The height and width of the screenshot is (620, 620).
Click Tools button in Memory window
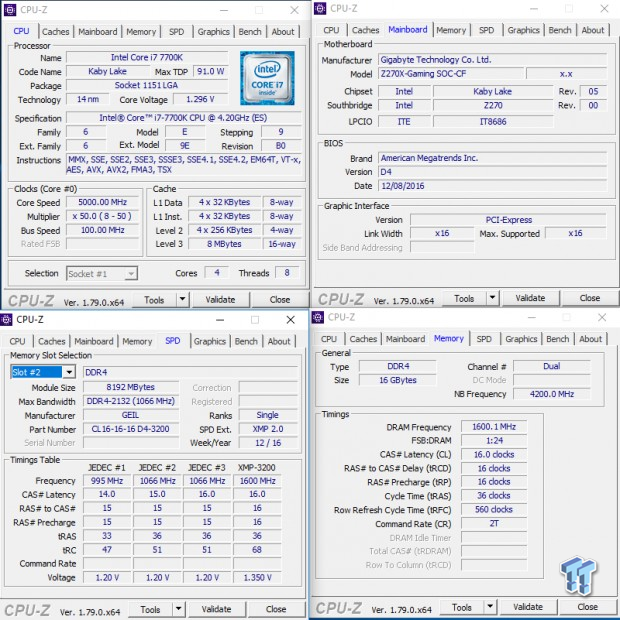[x=462, y=607]
